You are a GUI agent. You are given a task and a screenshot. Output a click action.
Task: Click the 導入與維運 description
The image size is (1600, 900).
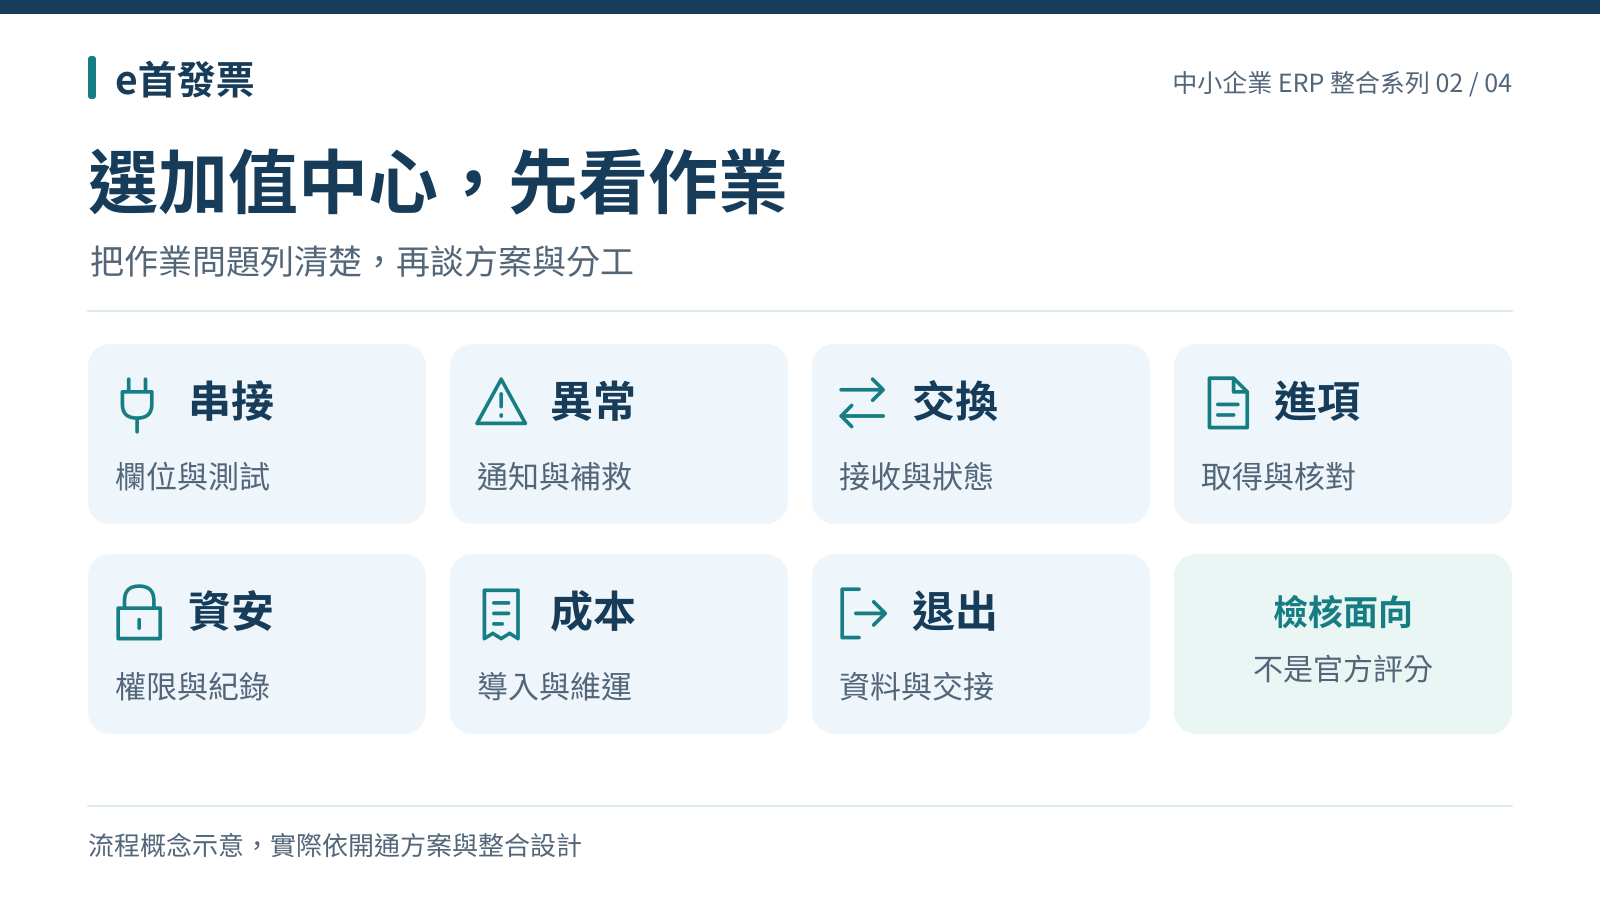(555, 687)
